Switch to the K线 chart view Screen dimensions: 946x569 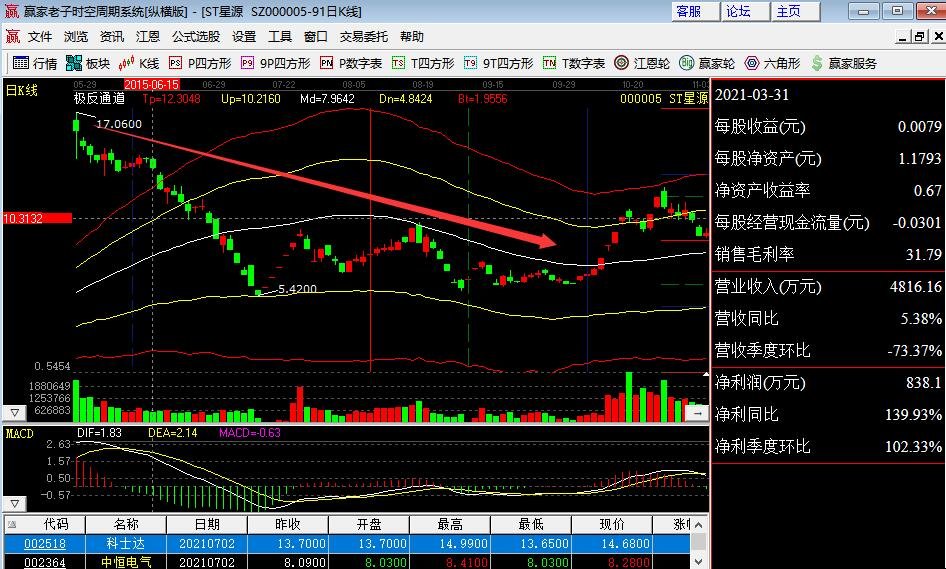(x=139, y=63)
